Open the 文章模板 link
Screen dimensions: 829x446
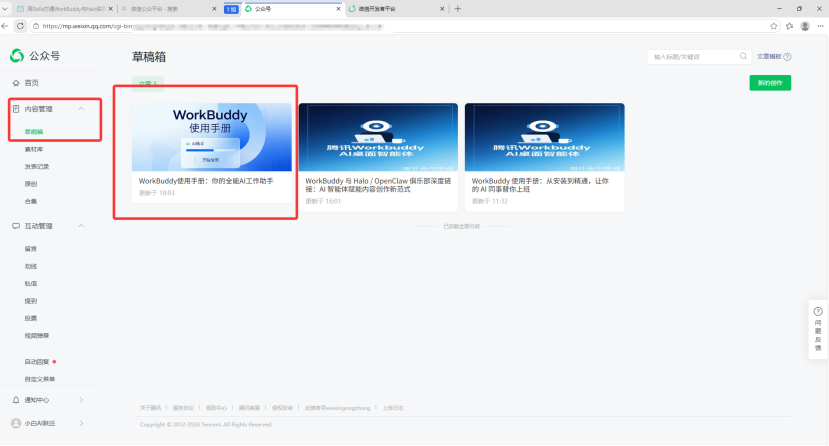point(769,57)
